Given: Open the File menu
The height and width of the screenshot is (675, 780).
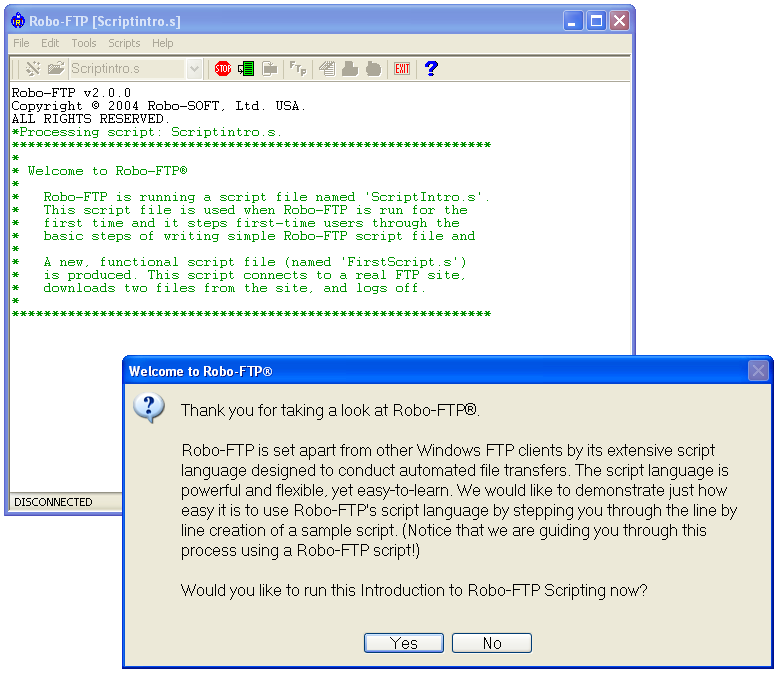Looking at the screenshot, I should coord(21,43).
